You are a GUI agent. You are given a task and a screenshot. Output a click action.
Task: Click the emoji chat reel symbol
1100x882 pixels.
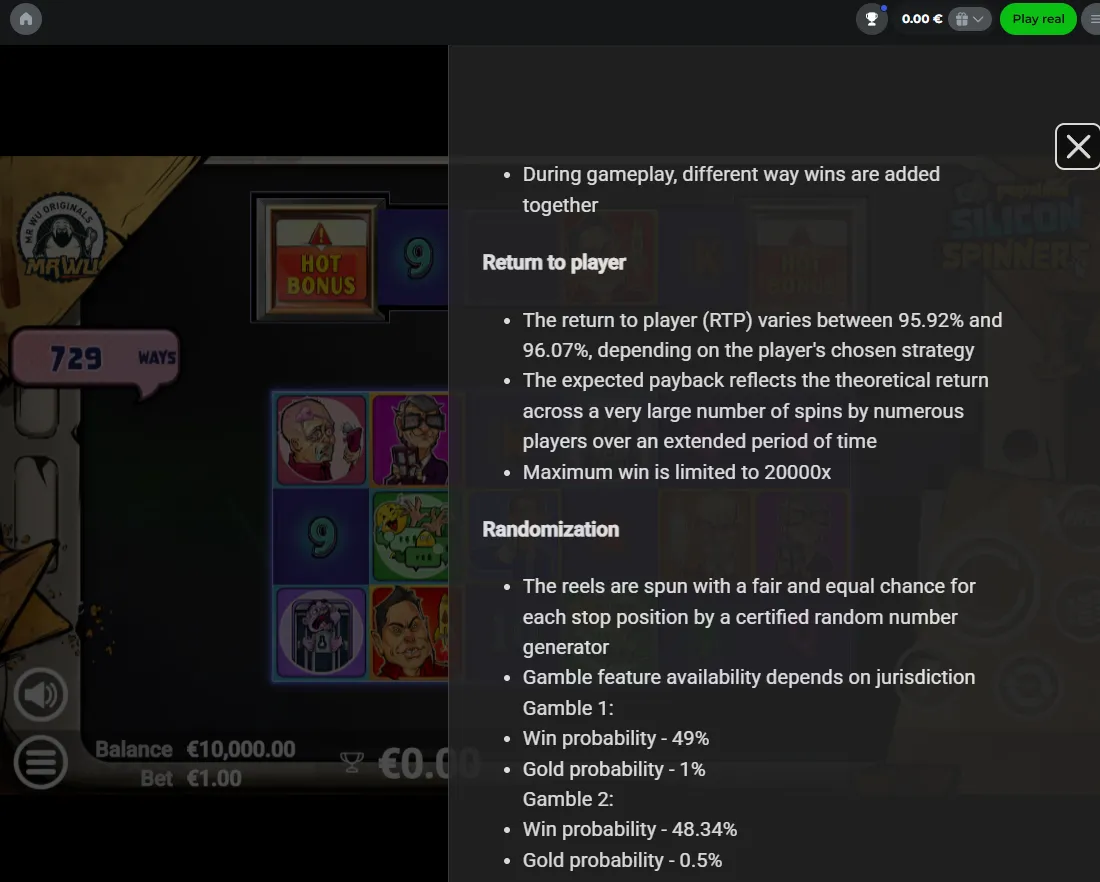pos(410,537)
